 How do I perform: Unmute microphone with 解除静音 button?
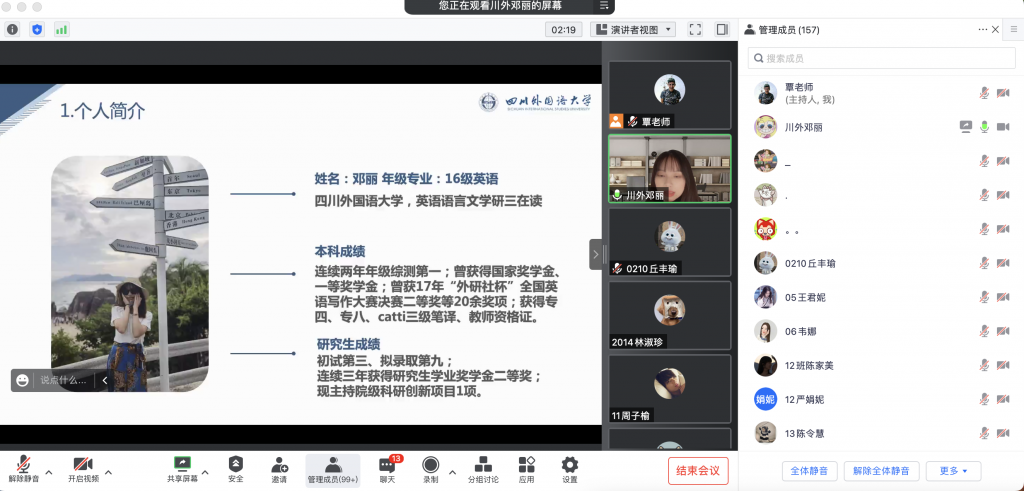(22, 469)
